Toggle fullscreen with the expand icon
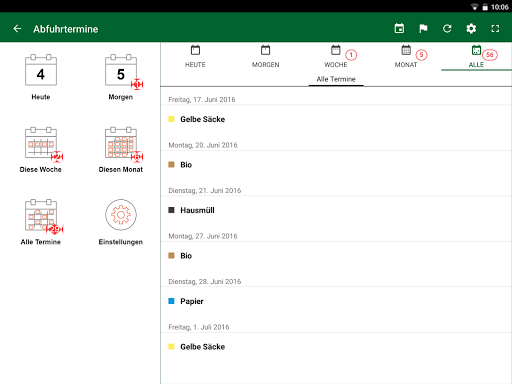The width and height of the screenshot is (512, 384). point(495,29)
